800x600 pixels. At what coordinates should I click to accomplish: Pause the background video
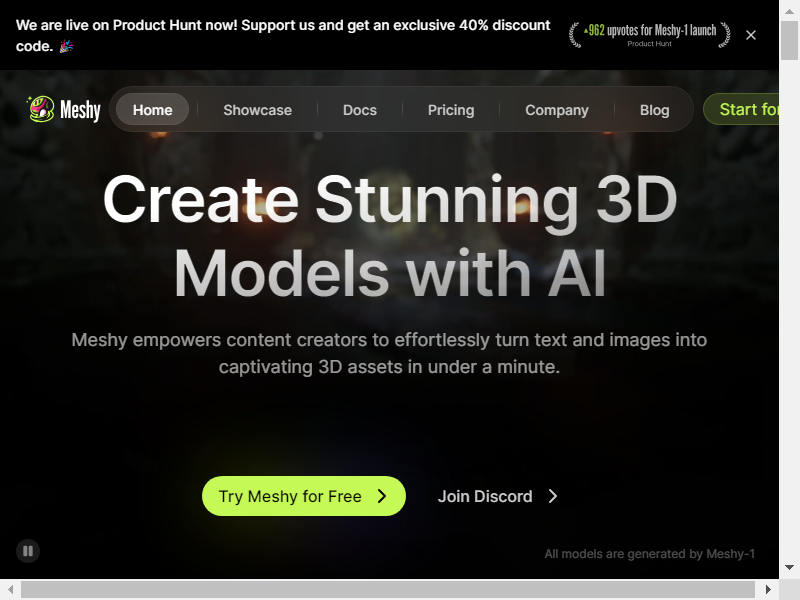pos(28,551)
